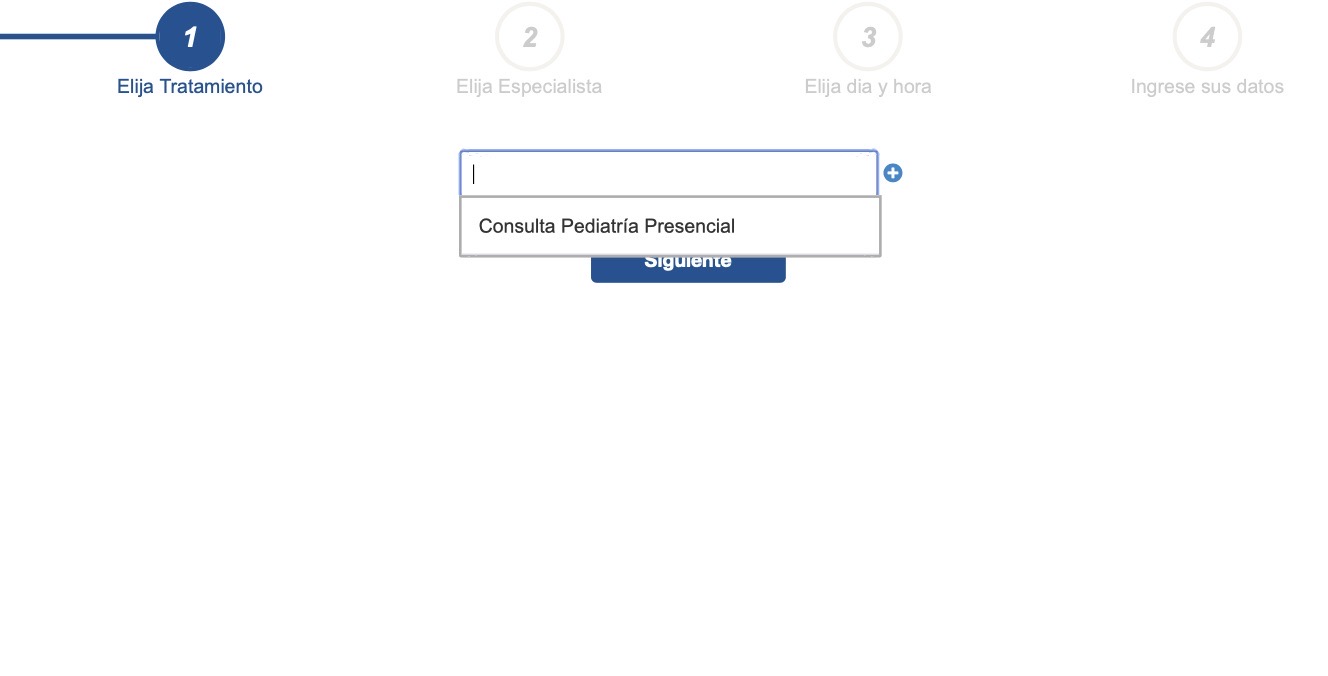Click the blue plus icon beside treatment field
This screenshot has height=676, width=1328.
point(893,173)
